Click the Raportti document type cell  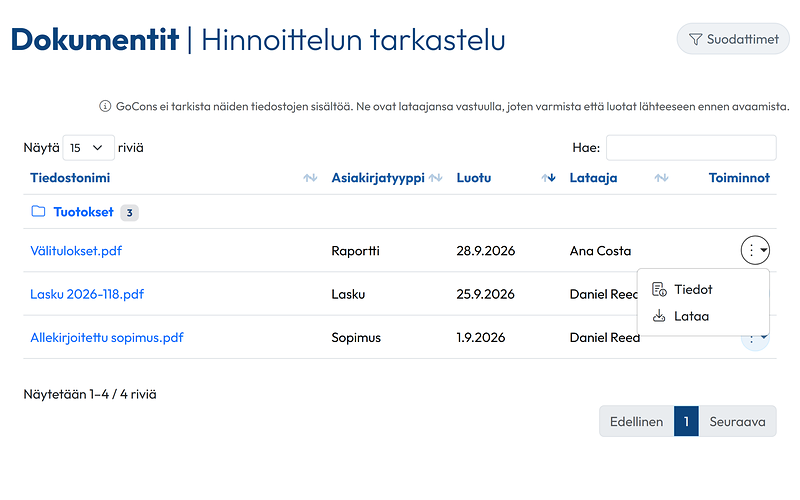355,251
